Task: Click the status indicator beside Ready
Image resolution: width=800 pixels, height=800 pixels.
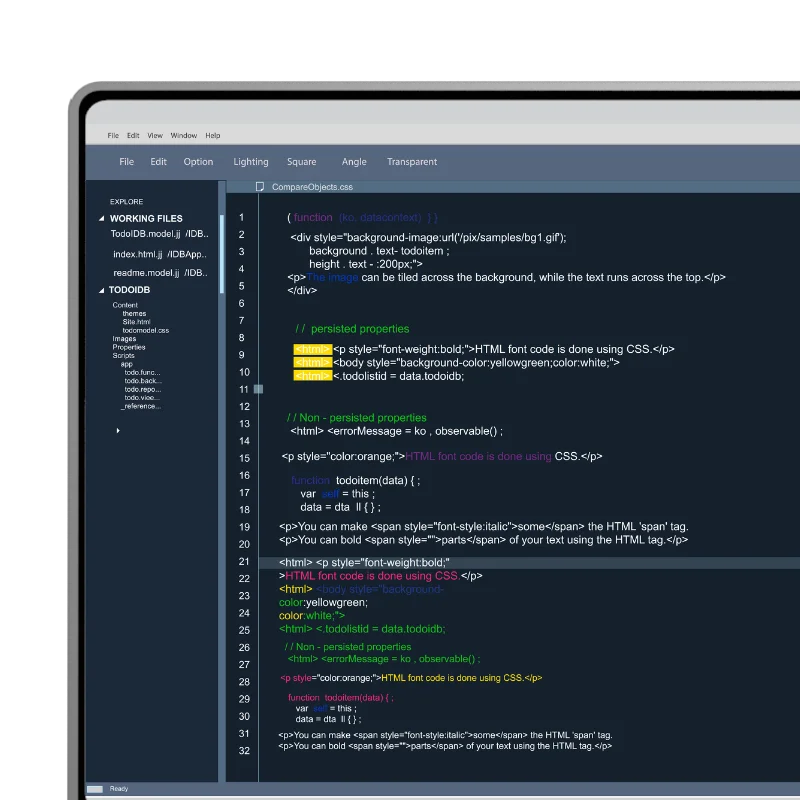Action: coord(95,789)
